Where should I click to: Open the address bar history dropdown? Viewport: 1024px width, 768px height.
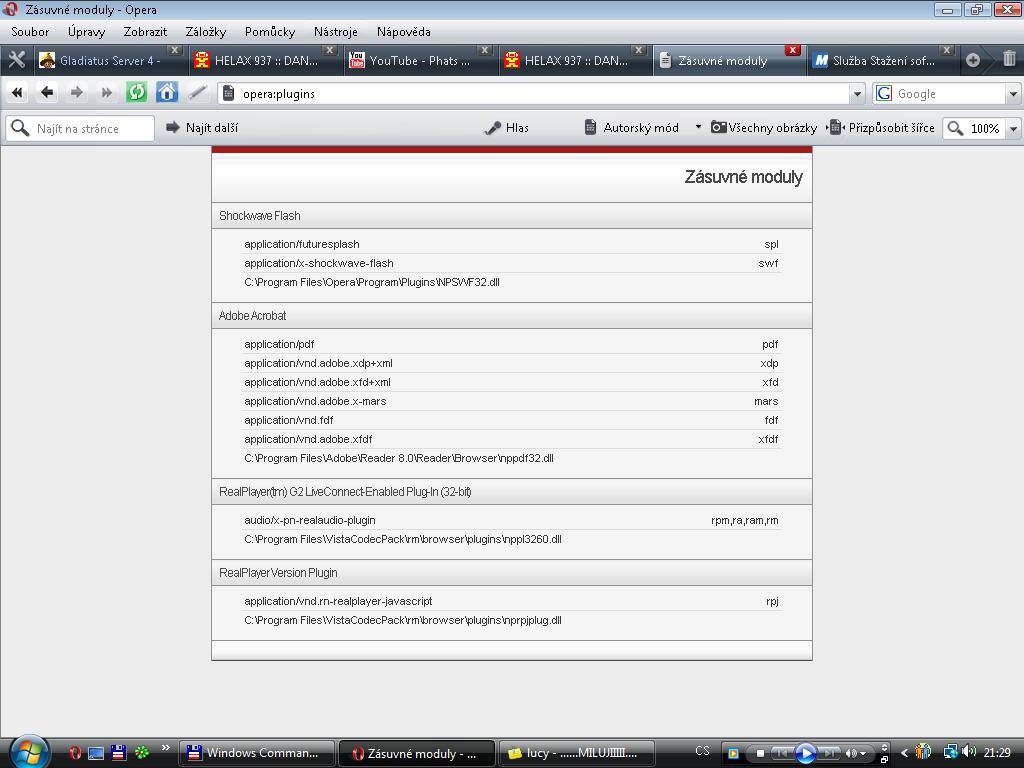pos(857,94)
